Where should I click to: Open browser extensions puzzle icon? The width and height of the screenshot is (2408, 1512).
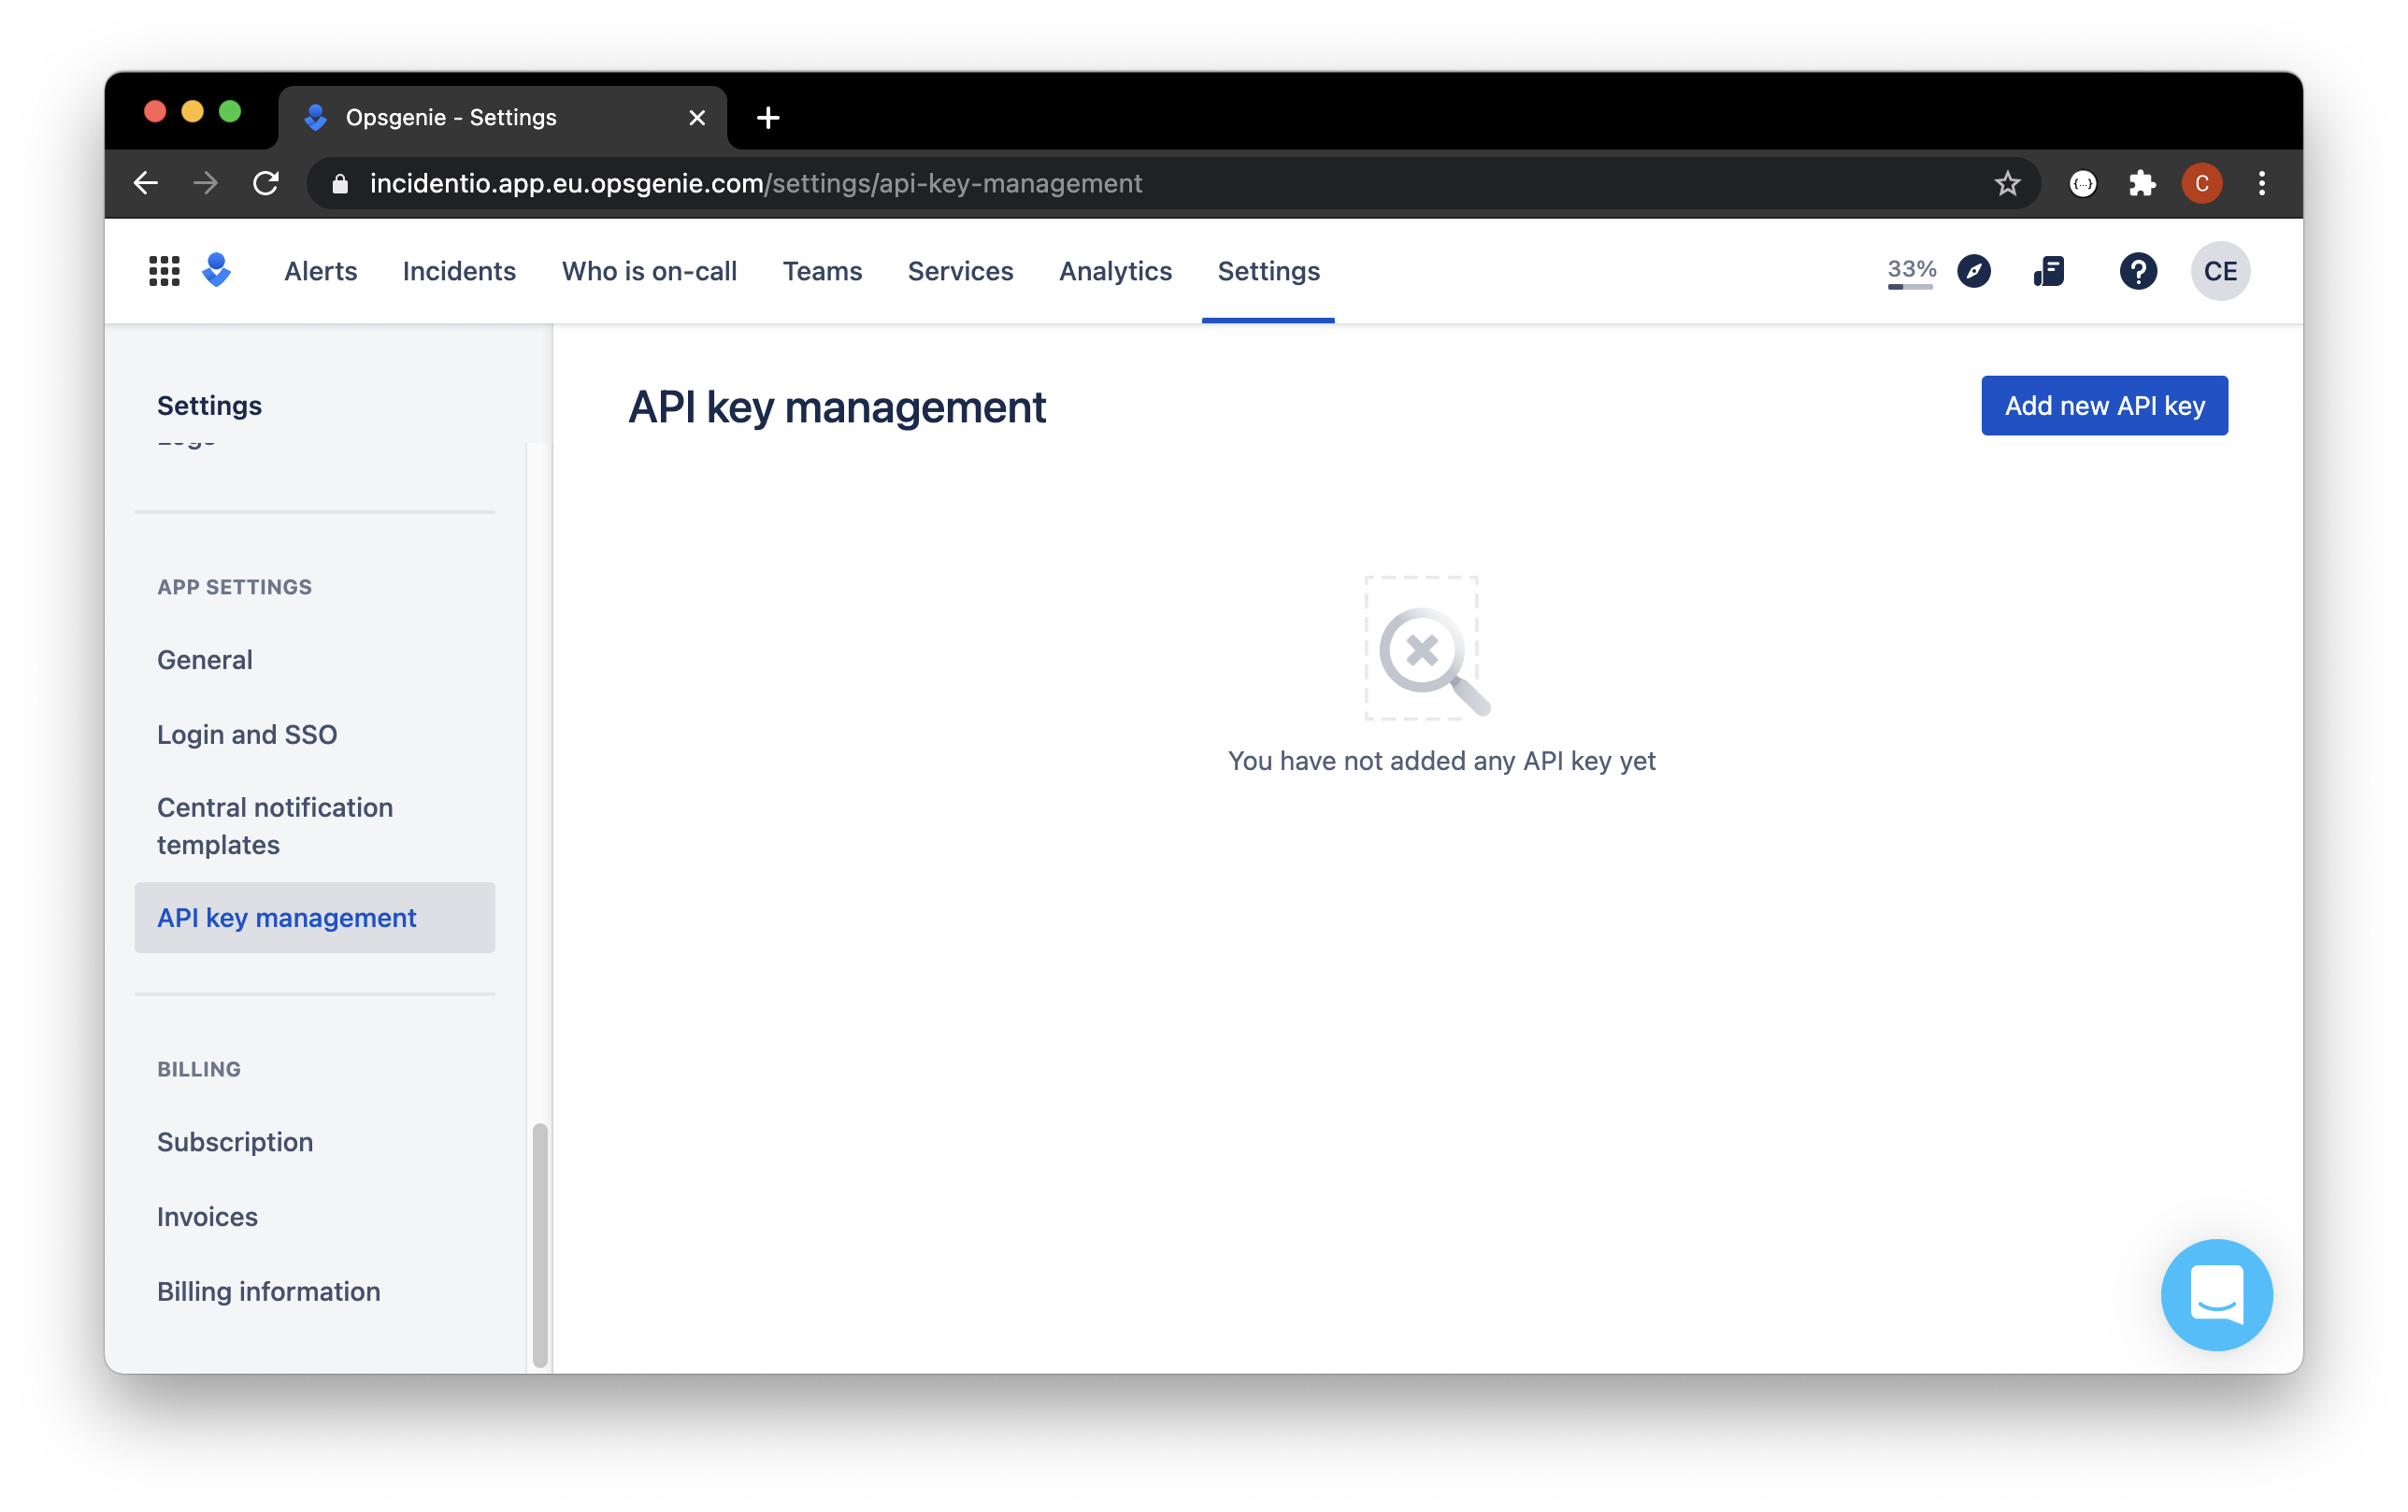(2141, 184)
